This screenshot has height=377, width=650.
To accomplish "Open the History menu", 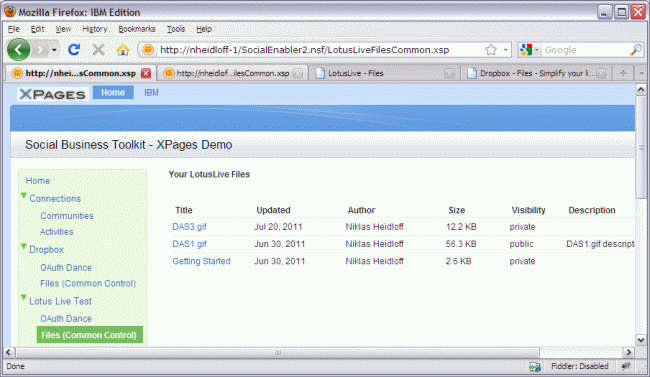I will tap(95, 29).
